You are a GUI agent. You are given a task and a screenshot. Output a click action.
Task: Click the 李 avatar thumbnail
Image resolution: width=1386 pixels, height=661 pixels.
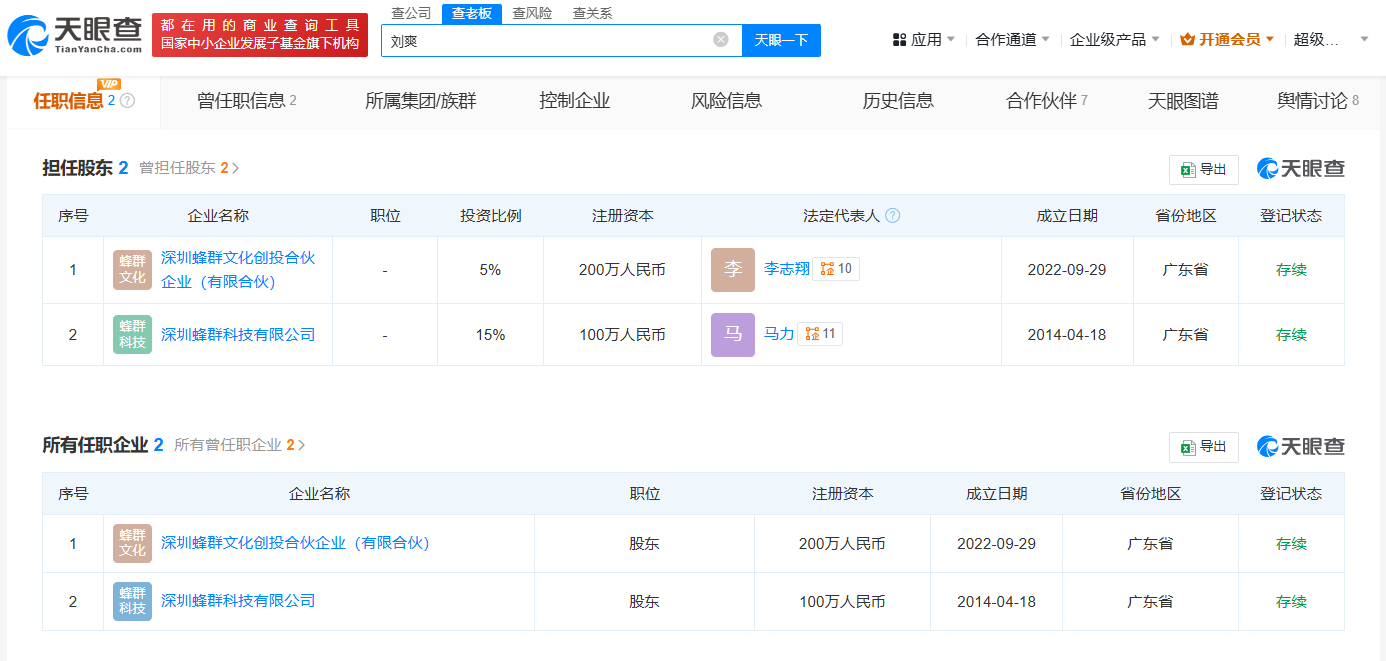pos(733,270)
